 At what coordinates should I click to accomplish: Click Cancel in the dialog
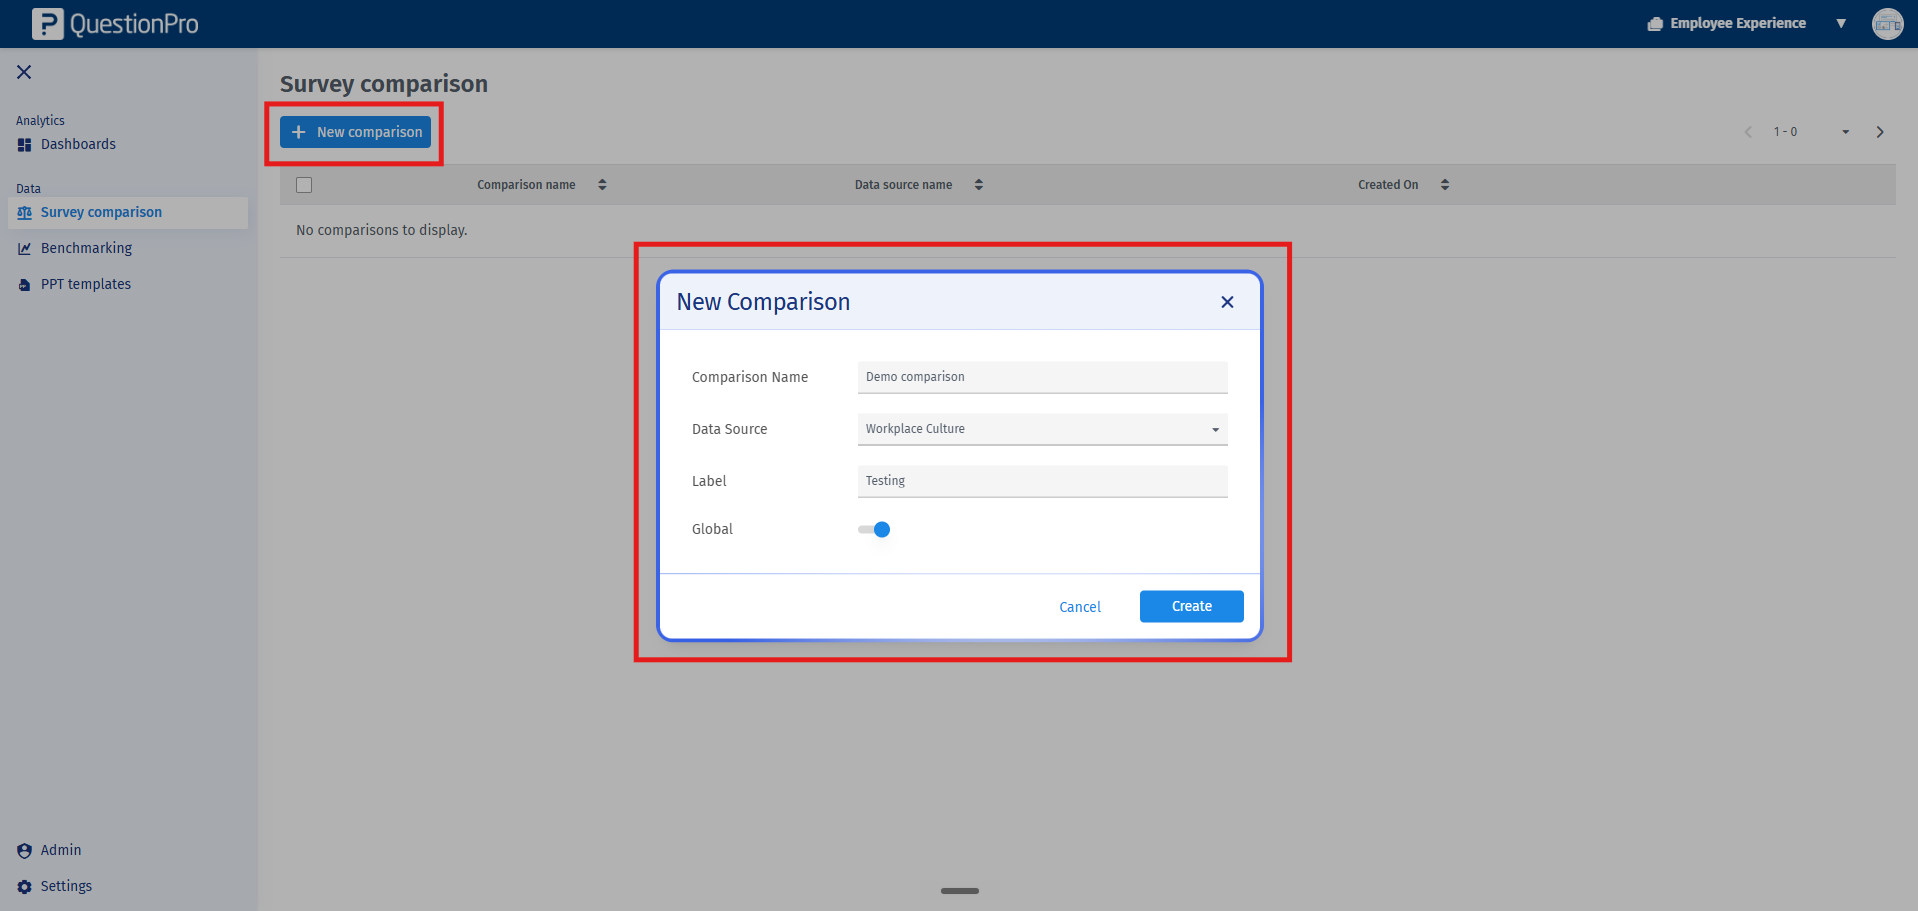(1080, 607)
